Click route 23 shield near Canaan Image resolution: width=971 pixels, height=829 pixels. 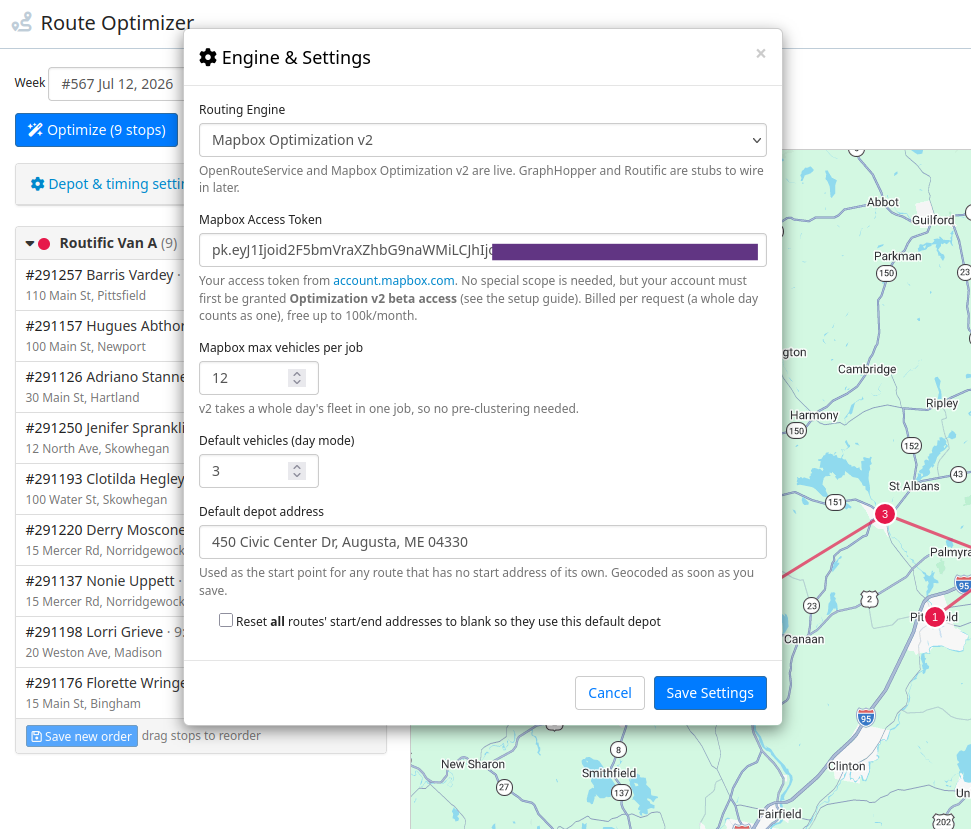click(811, 605)
